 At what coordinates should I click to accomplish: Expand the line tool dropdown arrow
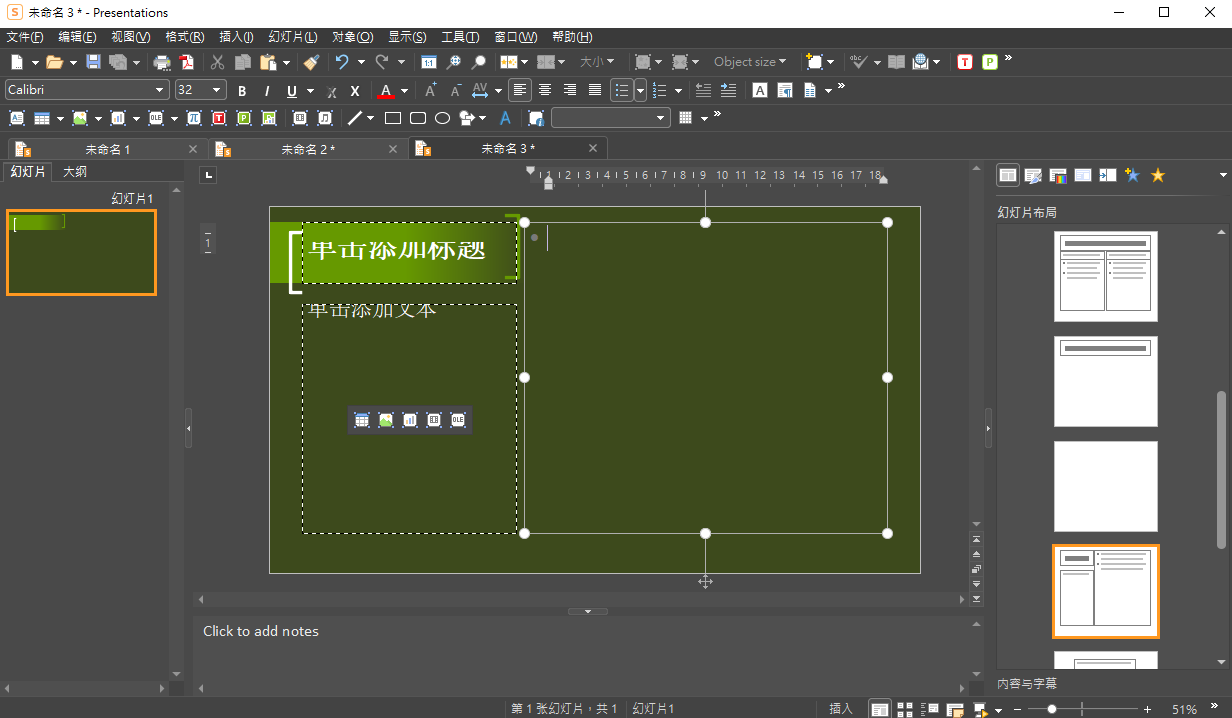tap(370, 118)
